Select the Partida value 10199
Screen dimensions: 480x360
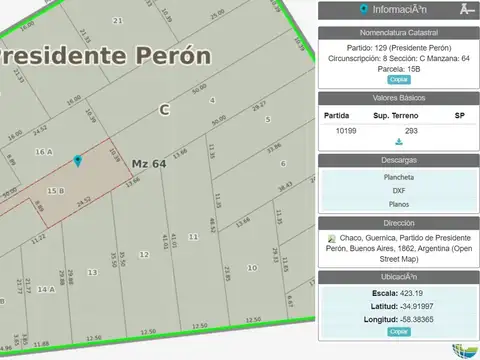click(x=346, y=131)
